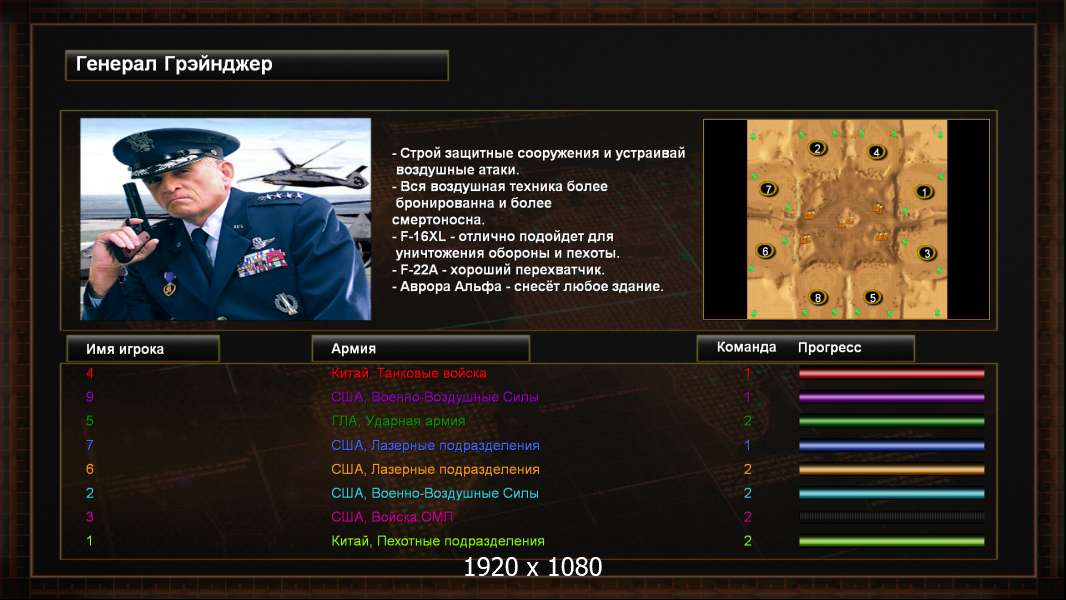Click team number in Войска ОМП row
This screenshot has height=600, width=1066.
coord(747,516)
